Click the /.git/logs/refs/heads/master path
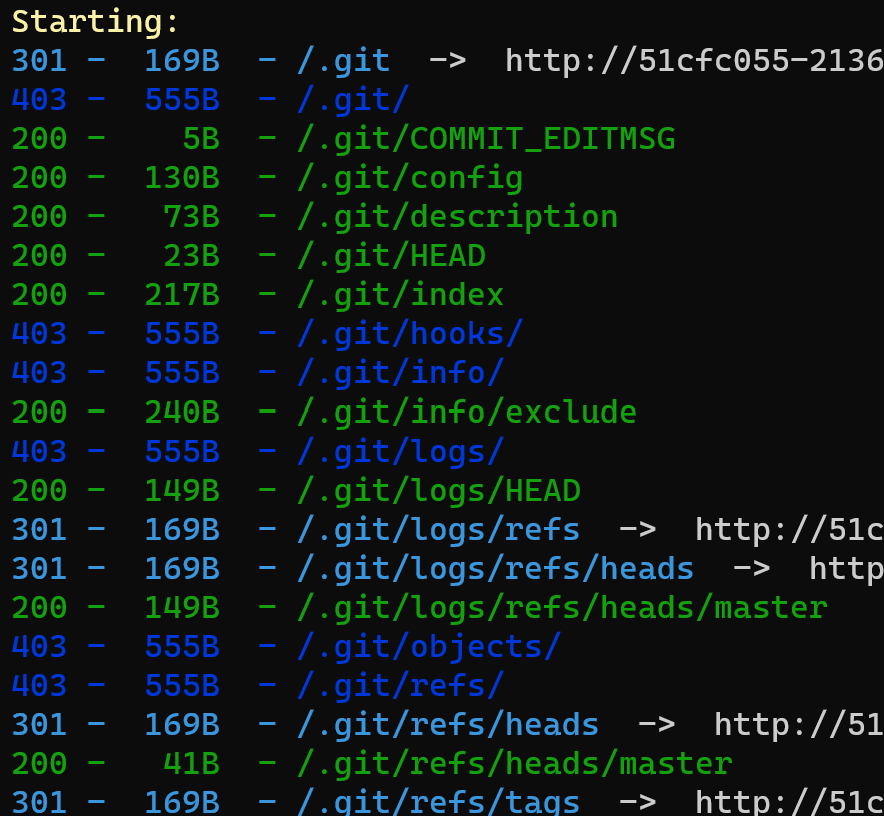884x816 pixels. point(562,607)
